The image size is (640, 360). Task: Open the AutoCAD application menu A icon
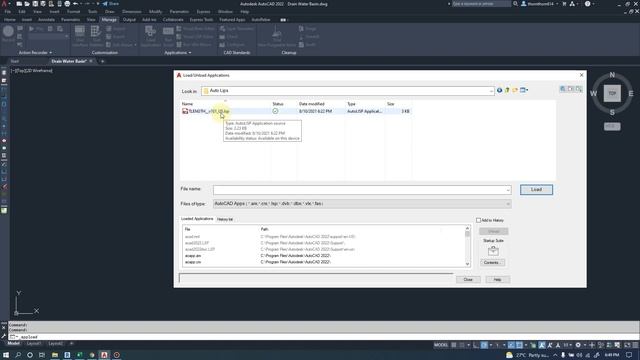click(4, 4)
